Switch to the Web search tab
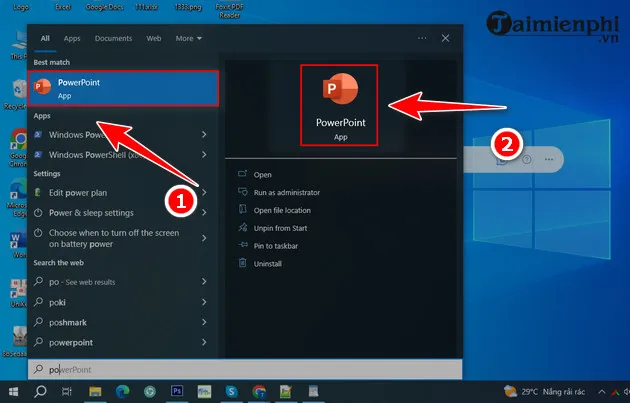 tap(153, 38)
